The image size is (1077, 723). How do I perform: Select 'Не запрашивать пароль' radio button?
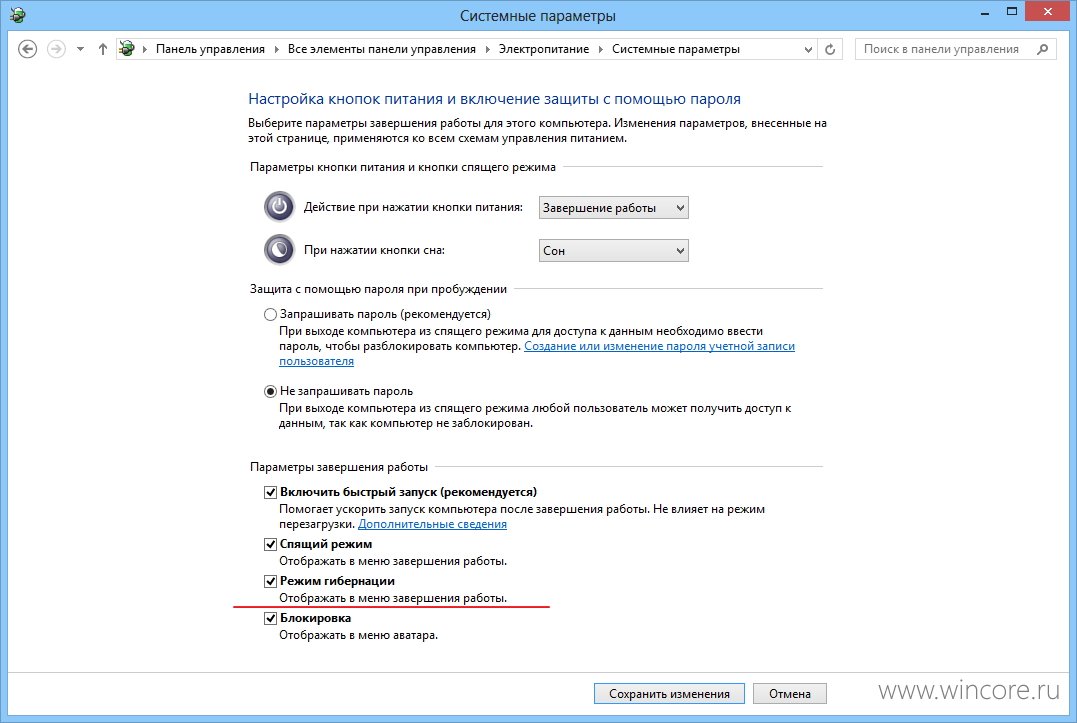pos(271,391)
